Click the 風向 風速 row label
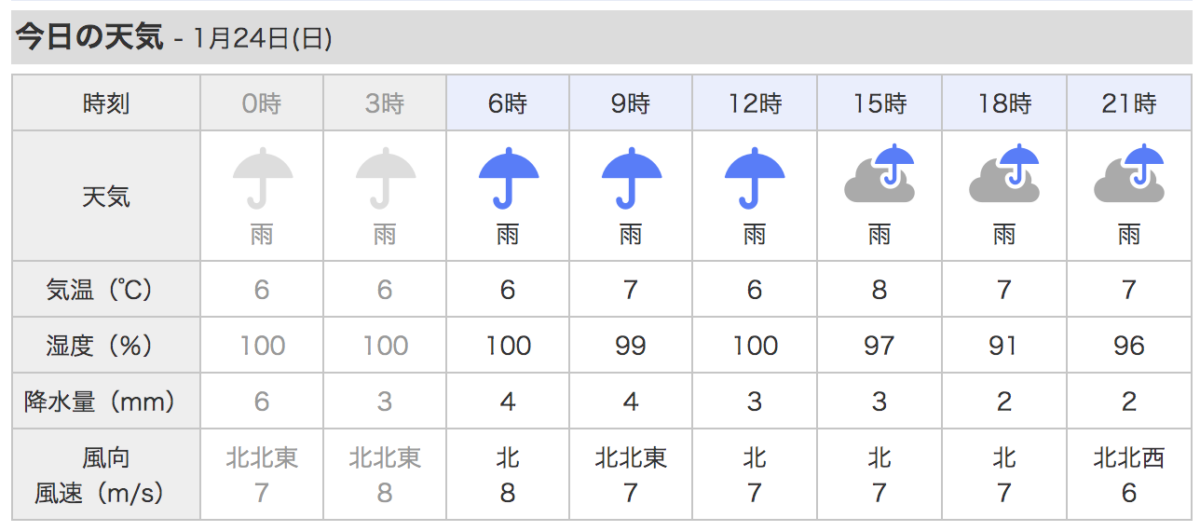The width and height of the screenshot is (1200, 531). 106,475
